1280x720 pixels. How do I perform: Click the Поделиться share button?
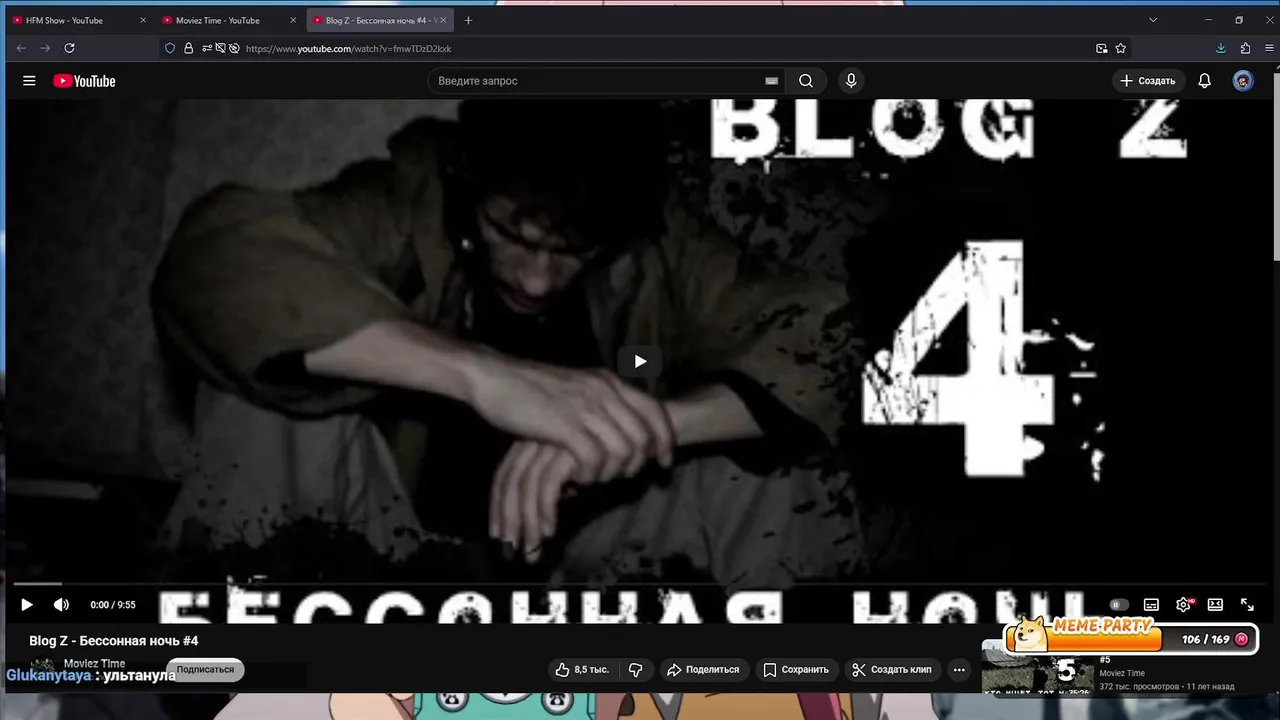point(703,670)
